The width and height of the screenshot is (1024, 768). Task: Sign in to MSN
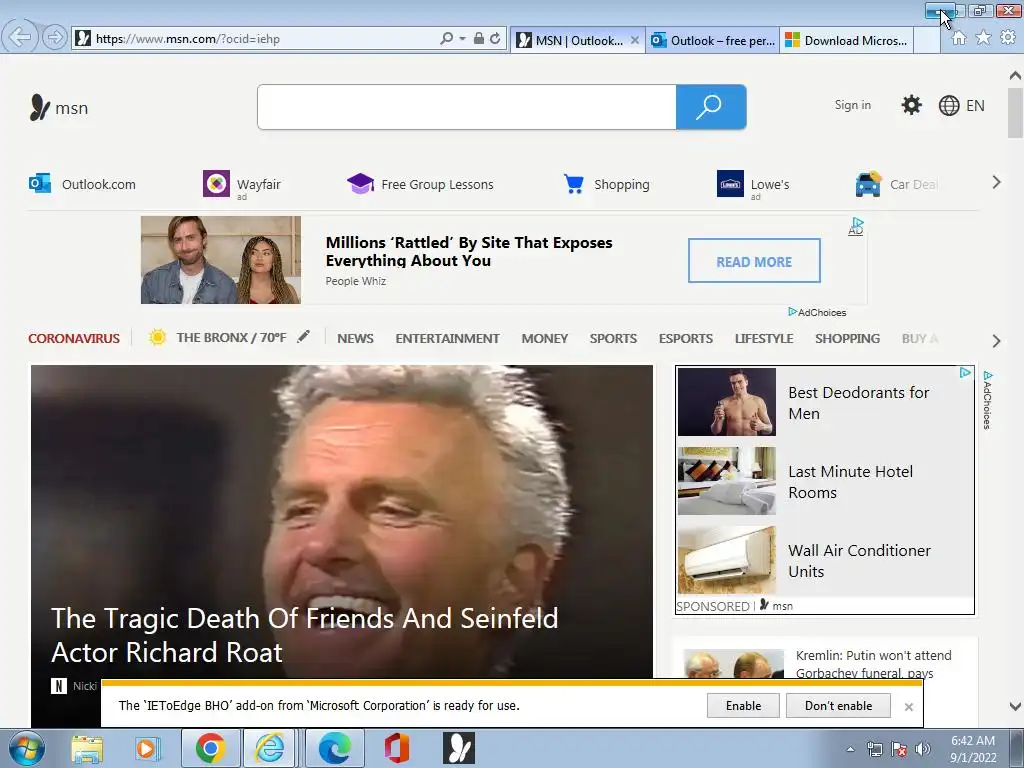coord(852,105)
